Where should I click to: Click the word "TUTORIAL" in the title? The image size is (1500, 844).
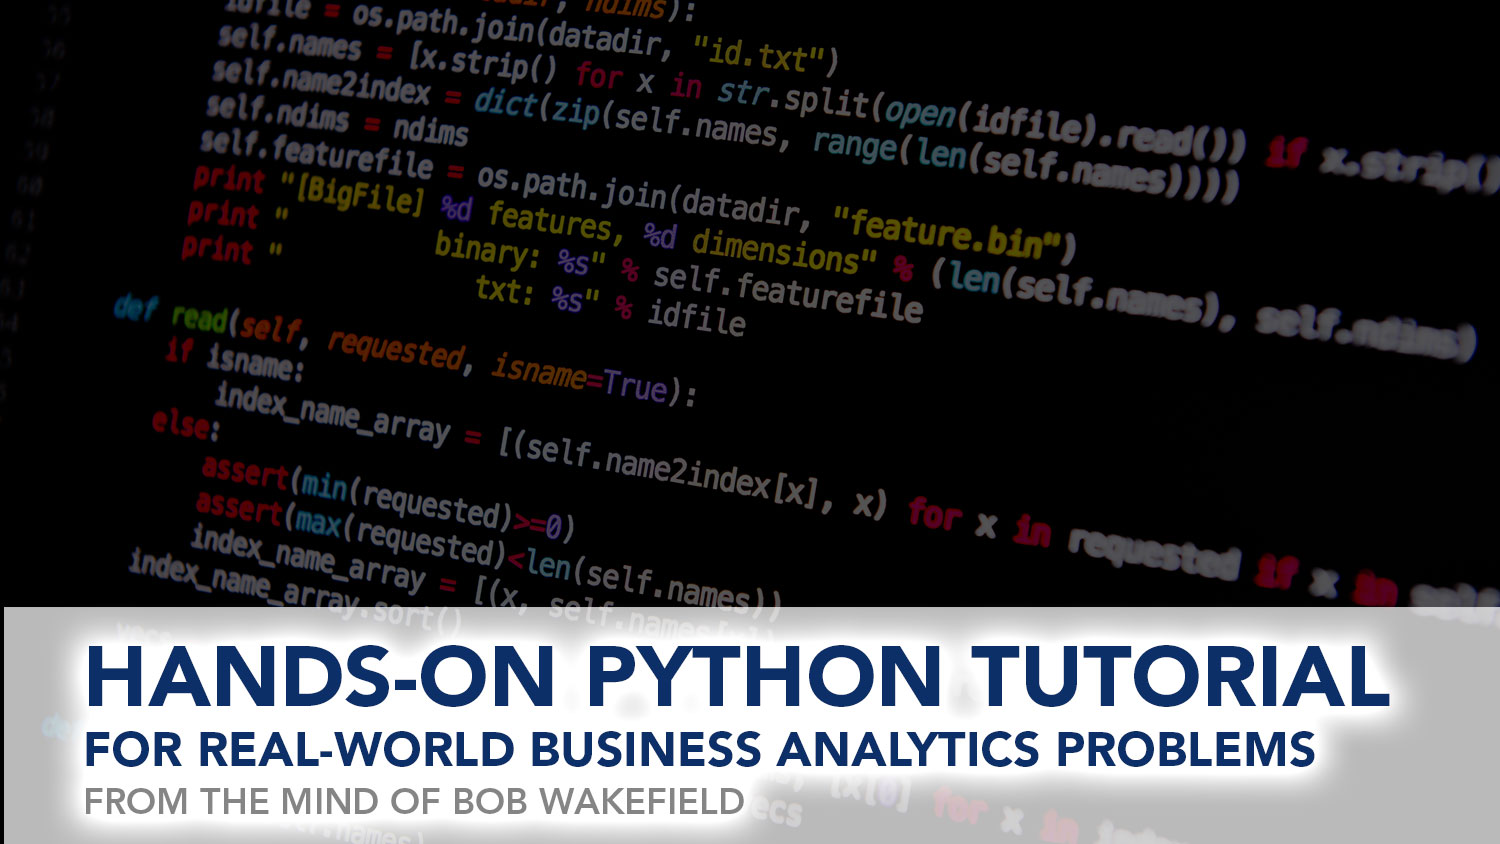point(1183,677)
